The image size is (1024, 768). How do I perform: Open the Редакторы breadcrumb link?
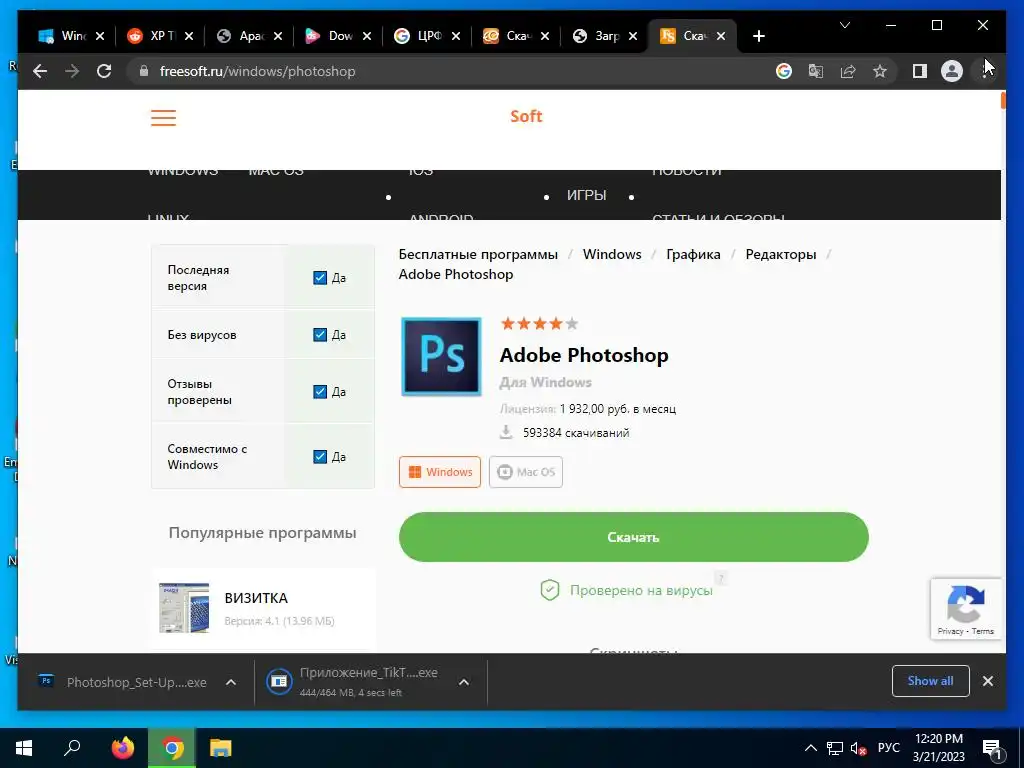[x=780, y=254]
